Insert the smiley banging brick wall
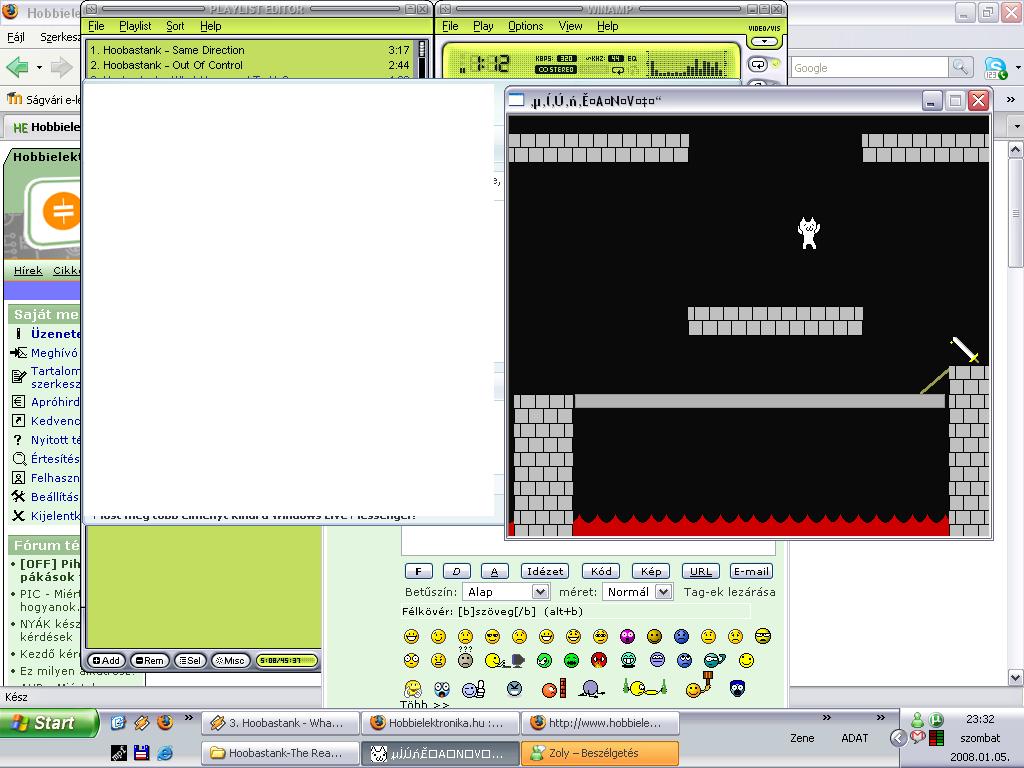The image size is (1024, 768). [x=554, y=688]
